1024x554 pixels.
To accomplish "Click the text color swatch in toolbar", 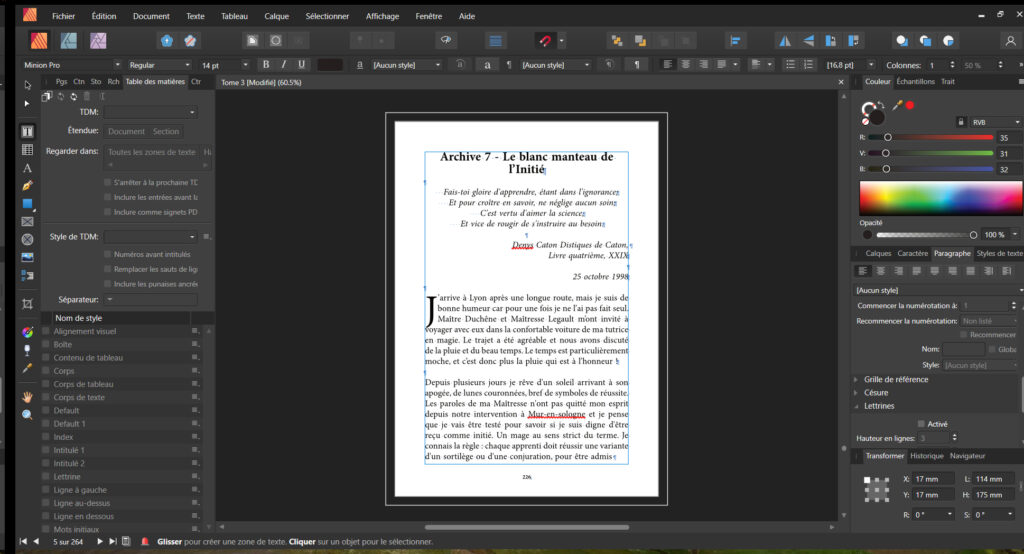I will point(330,65).
